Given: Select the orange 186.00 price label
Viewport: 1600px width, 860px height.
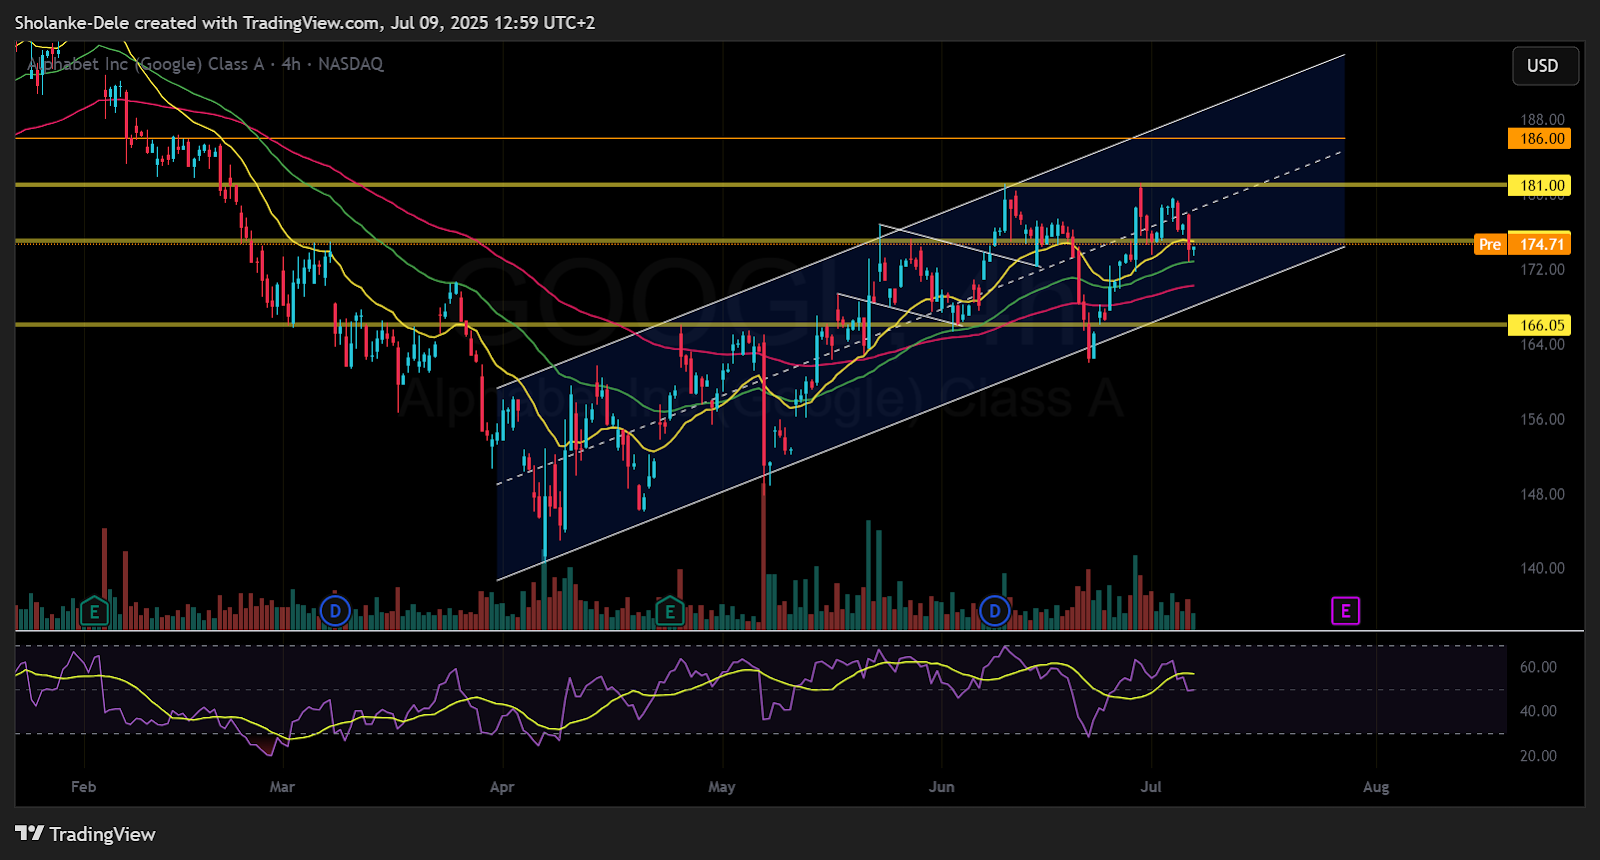Looking at the screenshot, I should click(x=1540, y=139).
